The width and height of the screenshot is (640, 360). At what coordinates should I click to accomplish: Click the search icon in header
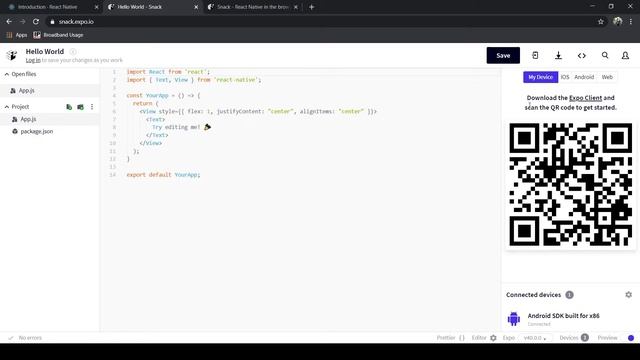point(605,55)
